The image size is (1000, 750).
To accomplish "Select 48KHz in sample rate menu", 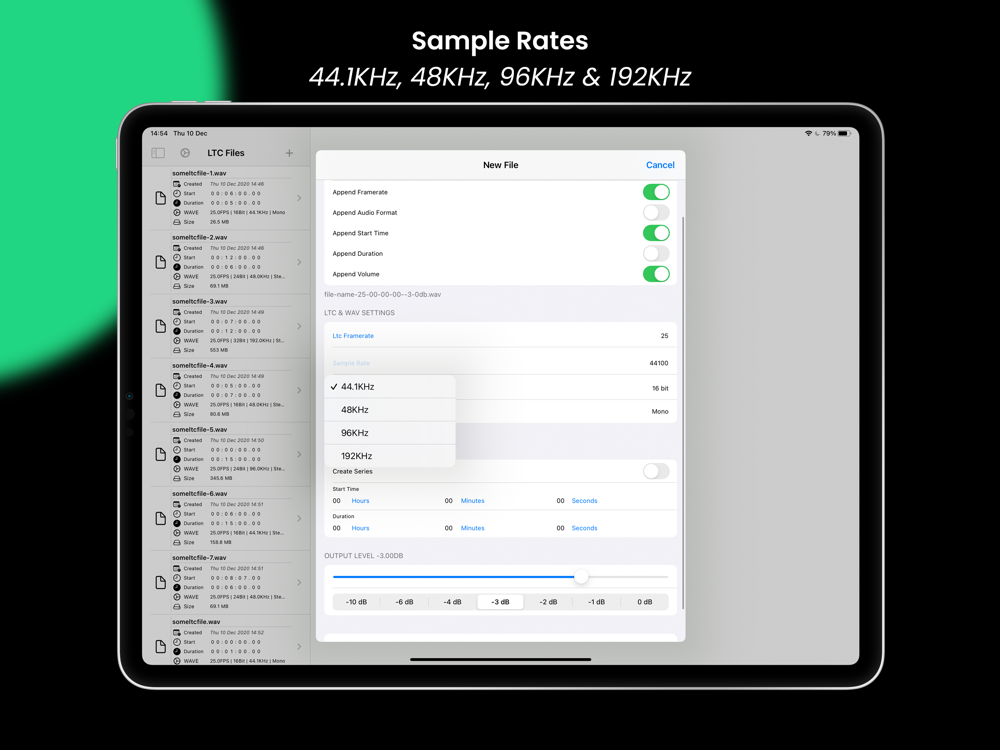I will tap(390, 409).
